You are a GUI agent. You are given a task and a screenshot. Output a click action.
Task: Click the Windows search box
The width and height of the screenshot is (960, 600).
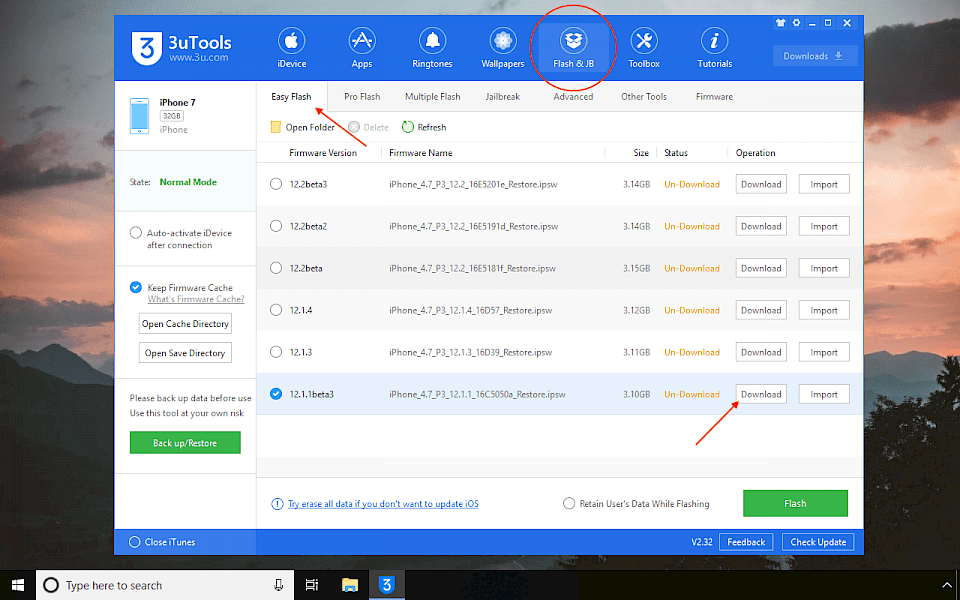tap(165, 585)
